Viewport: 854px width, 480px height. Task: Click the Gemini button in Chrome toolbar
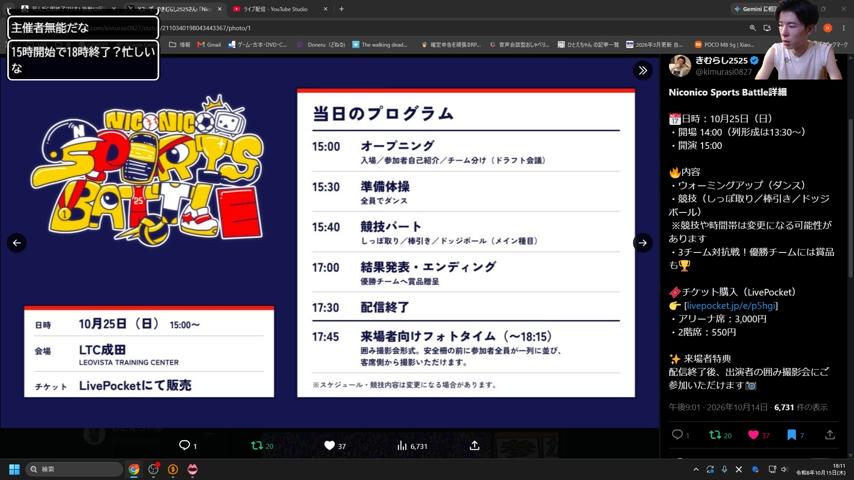[x=754, y=9]
